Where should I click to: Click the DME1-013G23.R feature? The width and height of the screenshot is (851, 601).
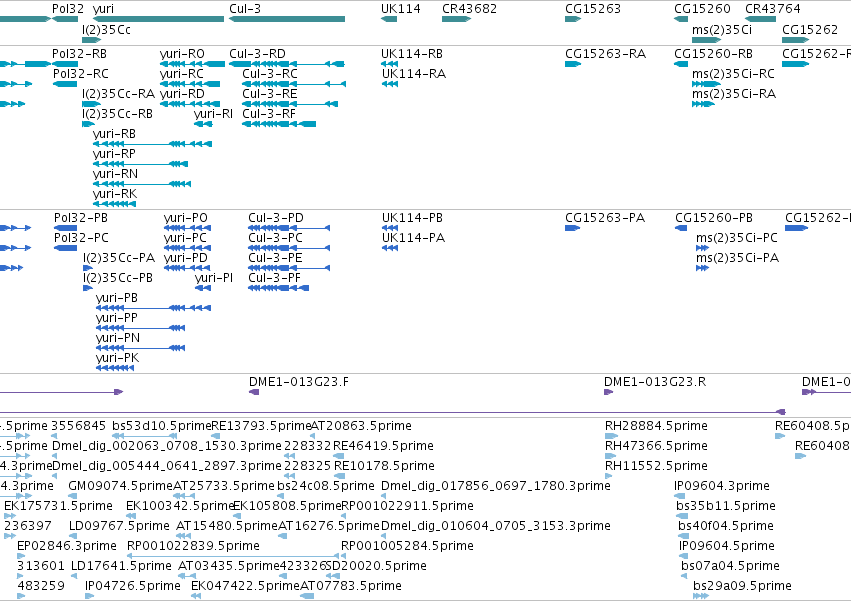pos(655,382)
